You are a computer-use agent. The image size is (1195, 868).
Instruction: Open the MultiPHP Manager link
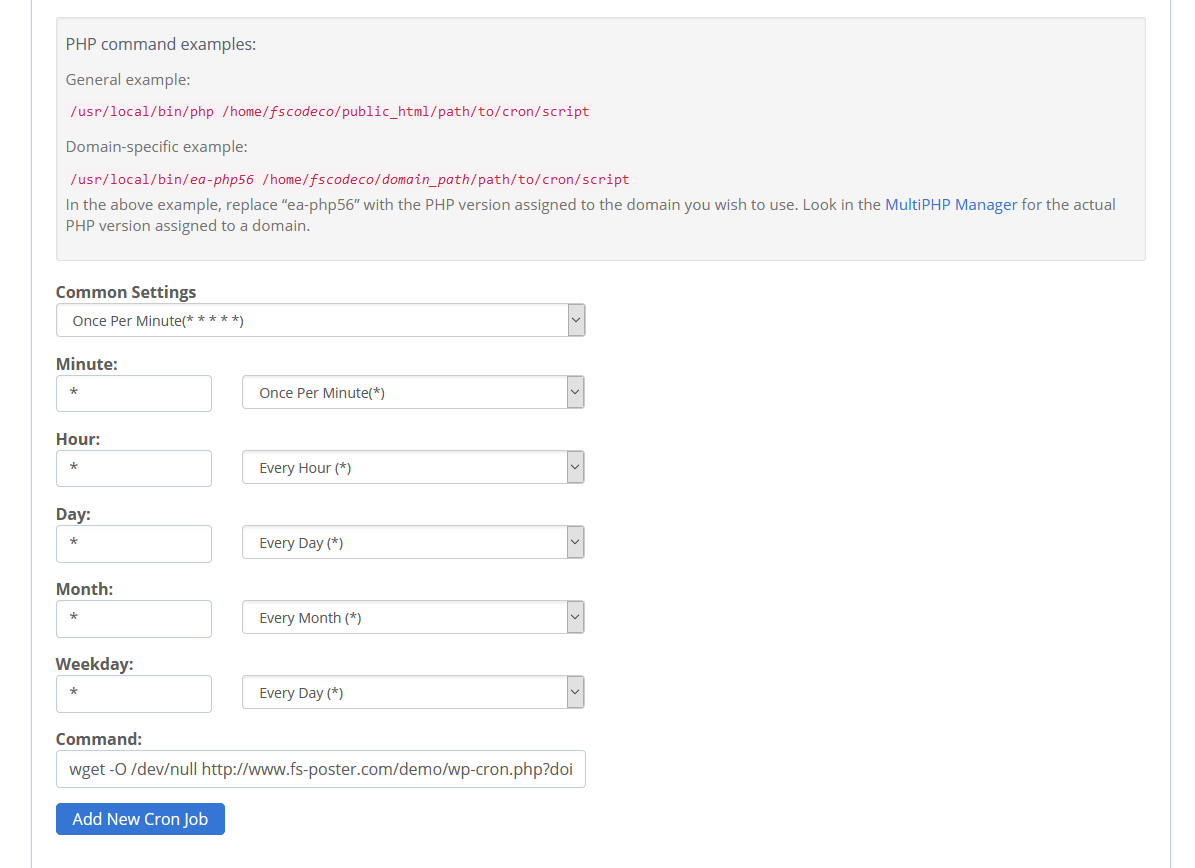tap(950, 204)
